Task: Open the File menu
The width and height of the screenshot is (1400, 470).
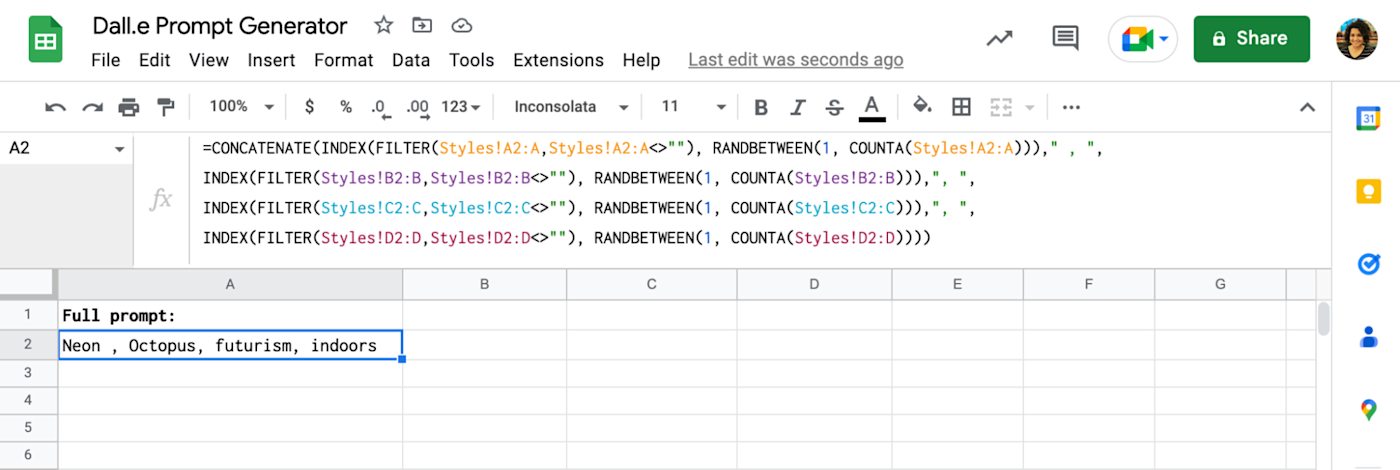Action: [x=105, y=60]
